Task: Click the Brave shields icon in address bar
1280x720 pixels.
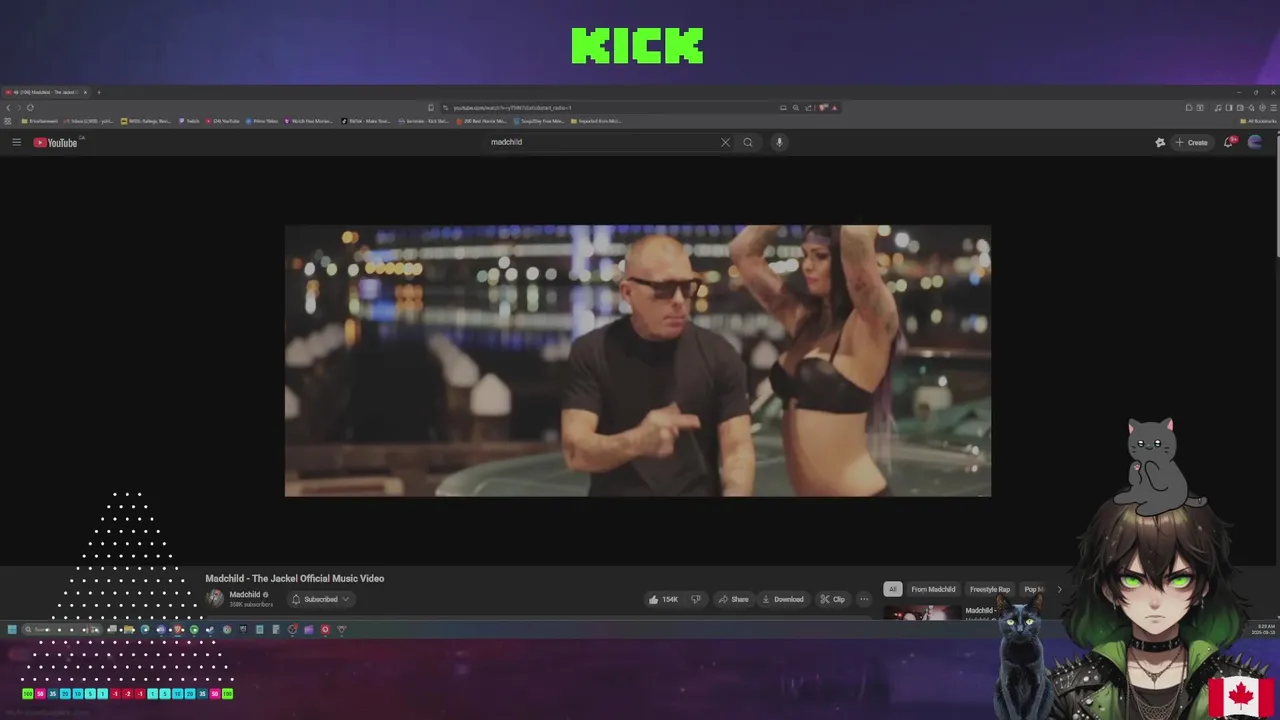Action: [x=822, y=107]
